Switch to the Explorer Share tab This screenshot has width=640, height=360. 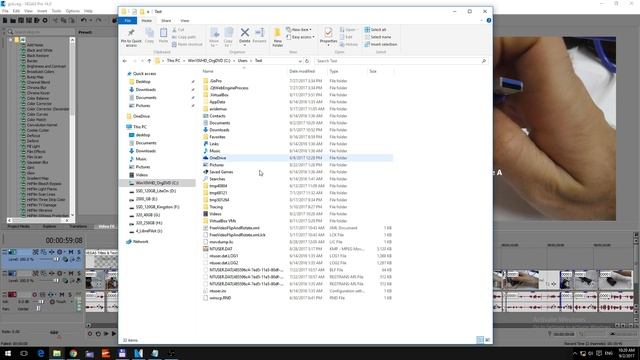point(166,20)
